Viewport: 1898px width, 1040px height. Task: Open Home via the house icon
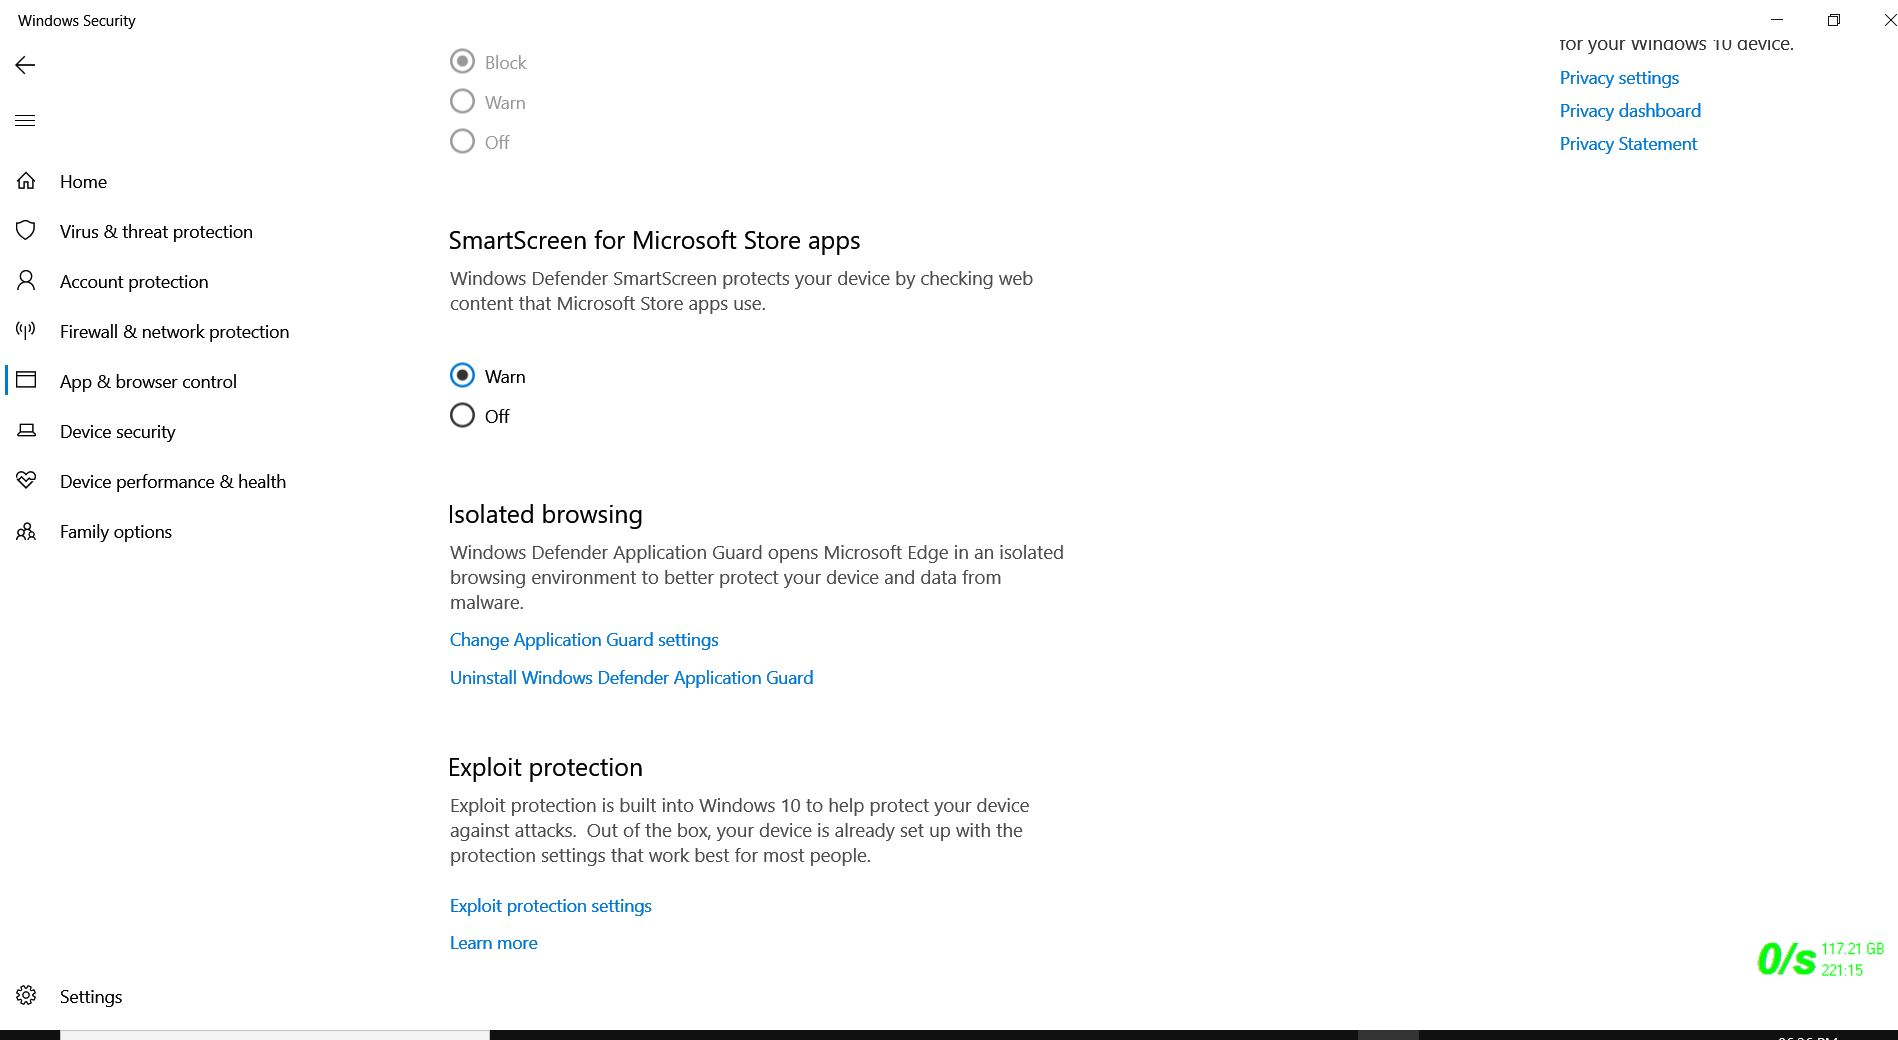[x=26, y=180]
